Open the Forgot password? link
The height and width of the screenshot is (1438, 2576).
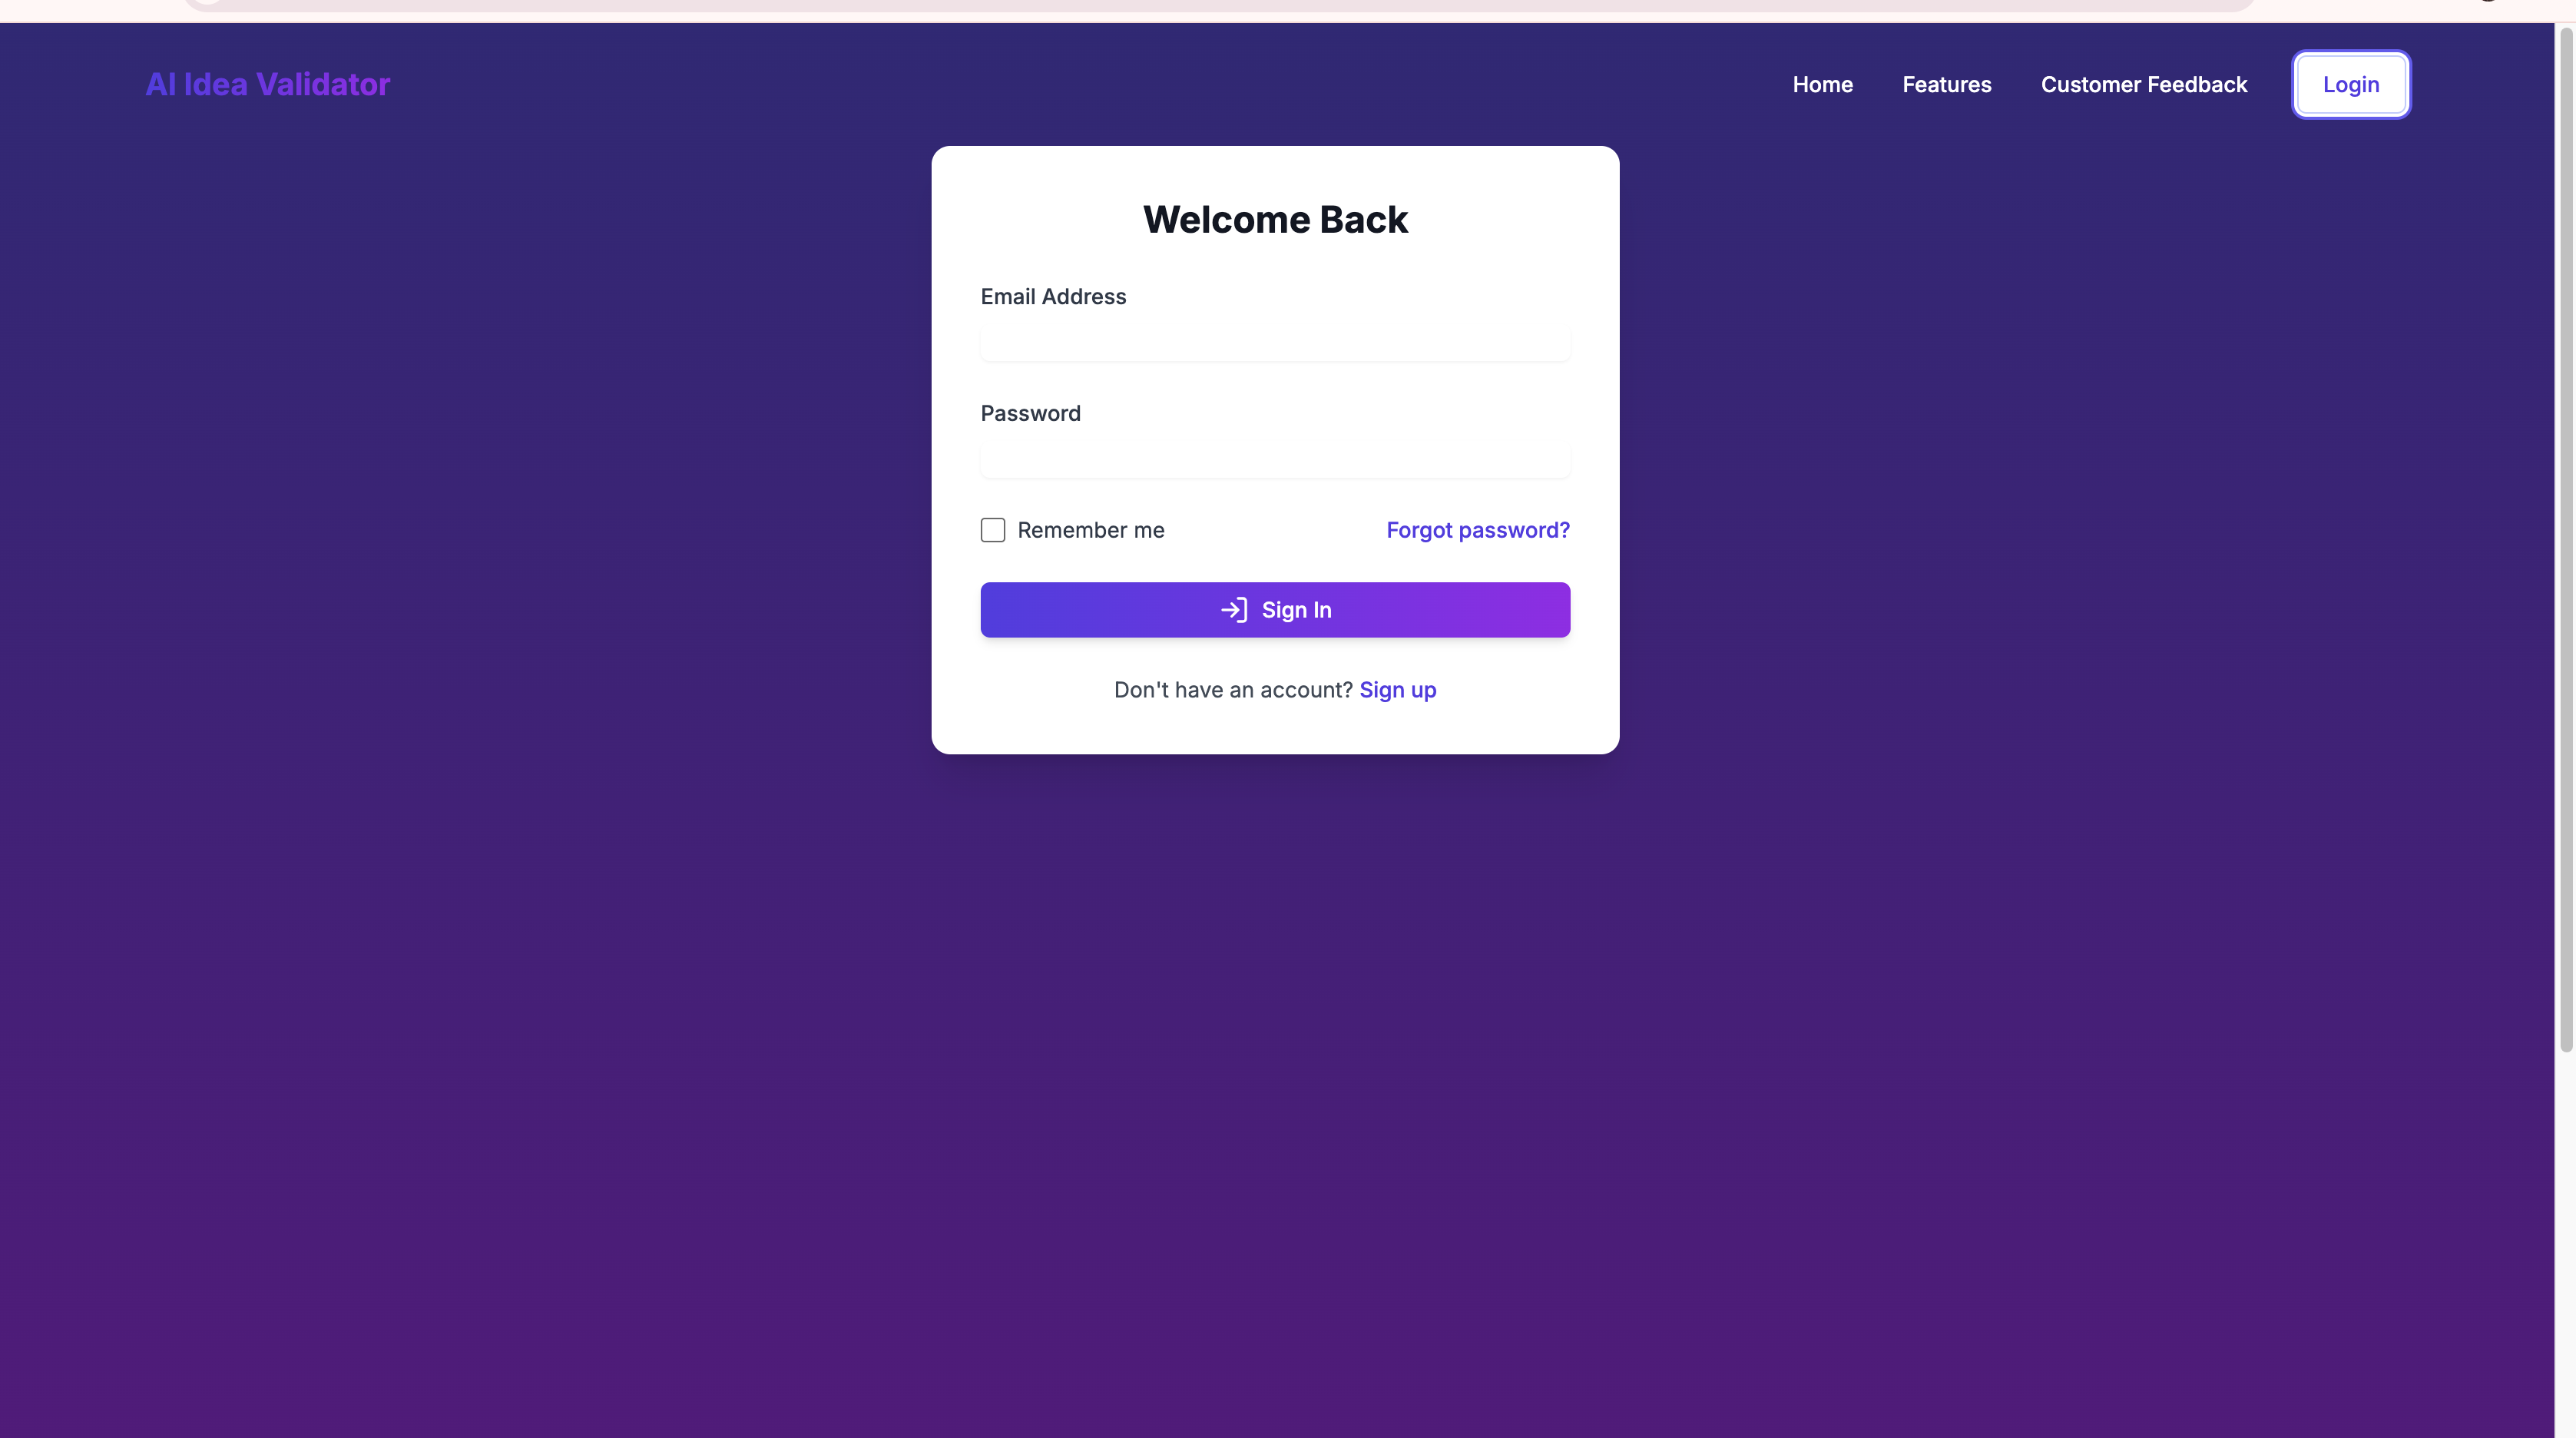pos(1477,530)
